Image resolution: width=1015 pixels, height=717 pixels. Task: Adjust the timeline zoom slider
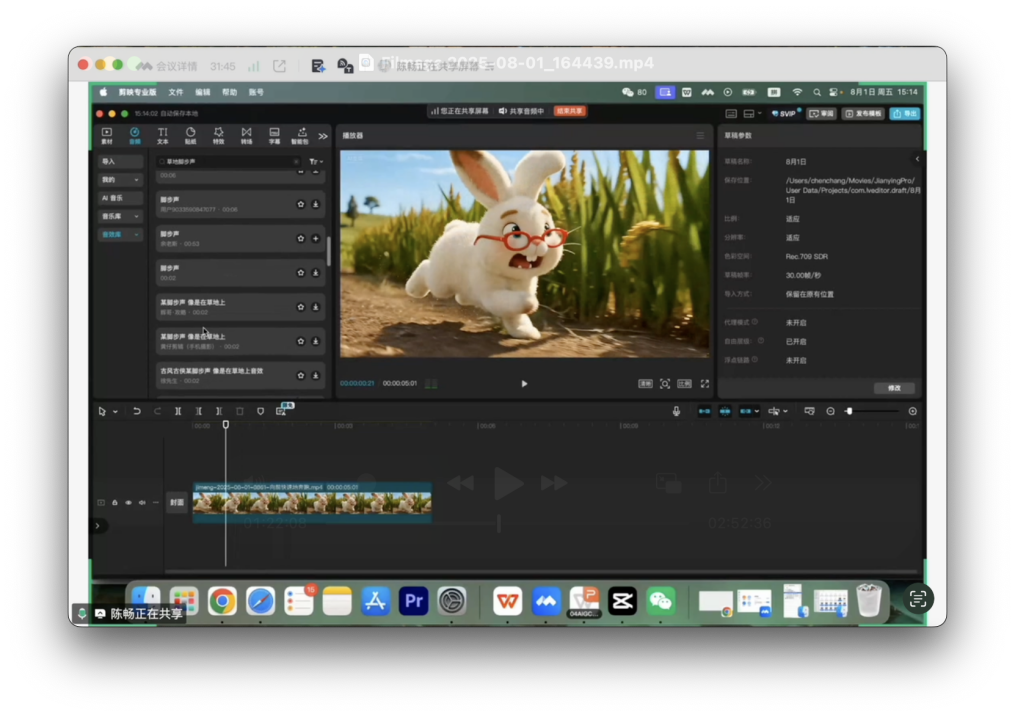pos(849,411)
